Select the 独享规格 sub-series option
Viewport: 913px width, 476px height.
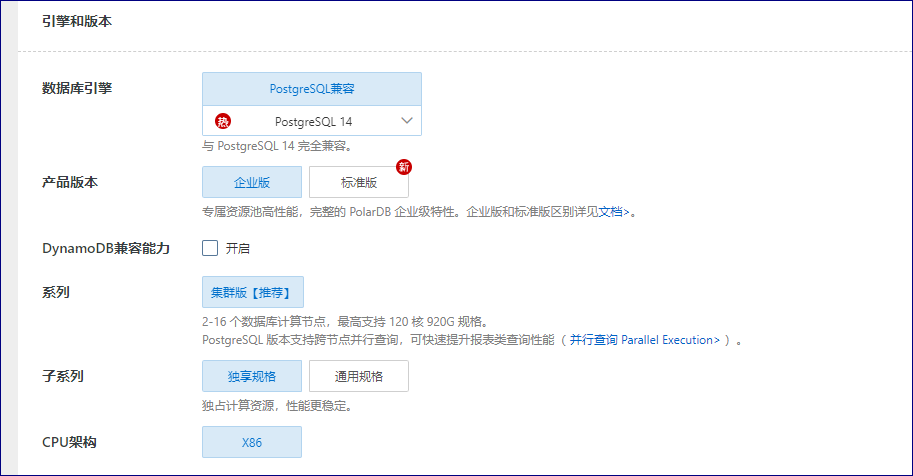tap(252, 376)
